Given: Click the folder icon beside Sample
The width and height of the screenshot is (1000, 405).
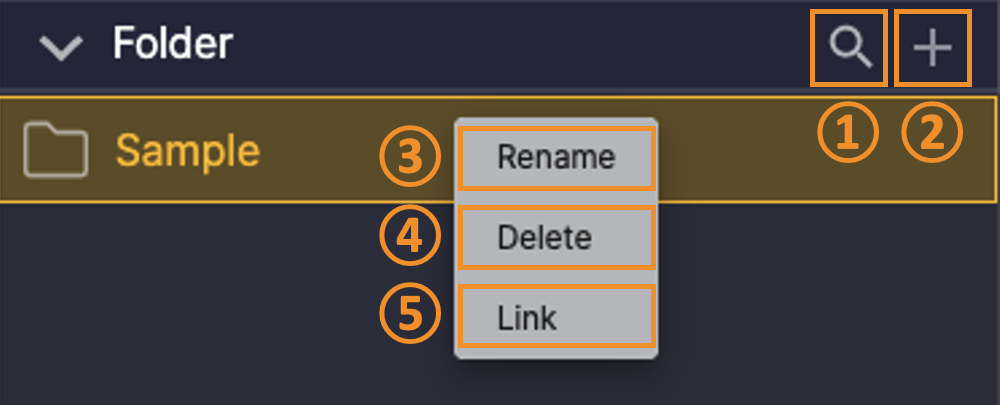Looking at the screenshot, I should click(56, 151).
